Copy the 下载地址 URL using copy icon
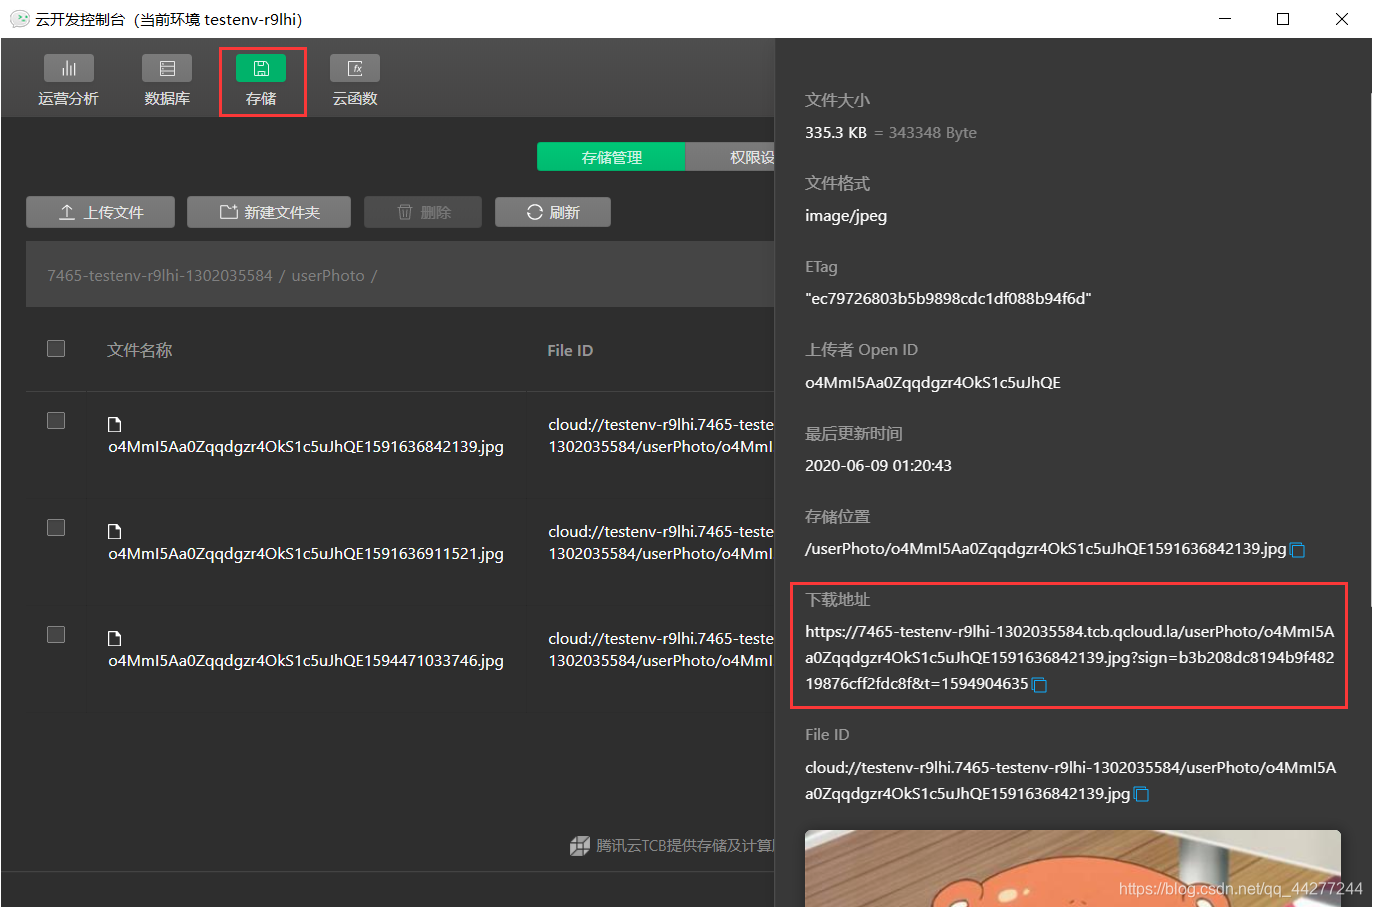 point(1039,685)
